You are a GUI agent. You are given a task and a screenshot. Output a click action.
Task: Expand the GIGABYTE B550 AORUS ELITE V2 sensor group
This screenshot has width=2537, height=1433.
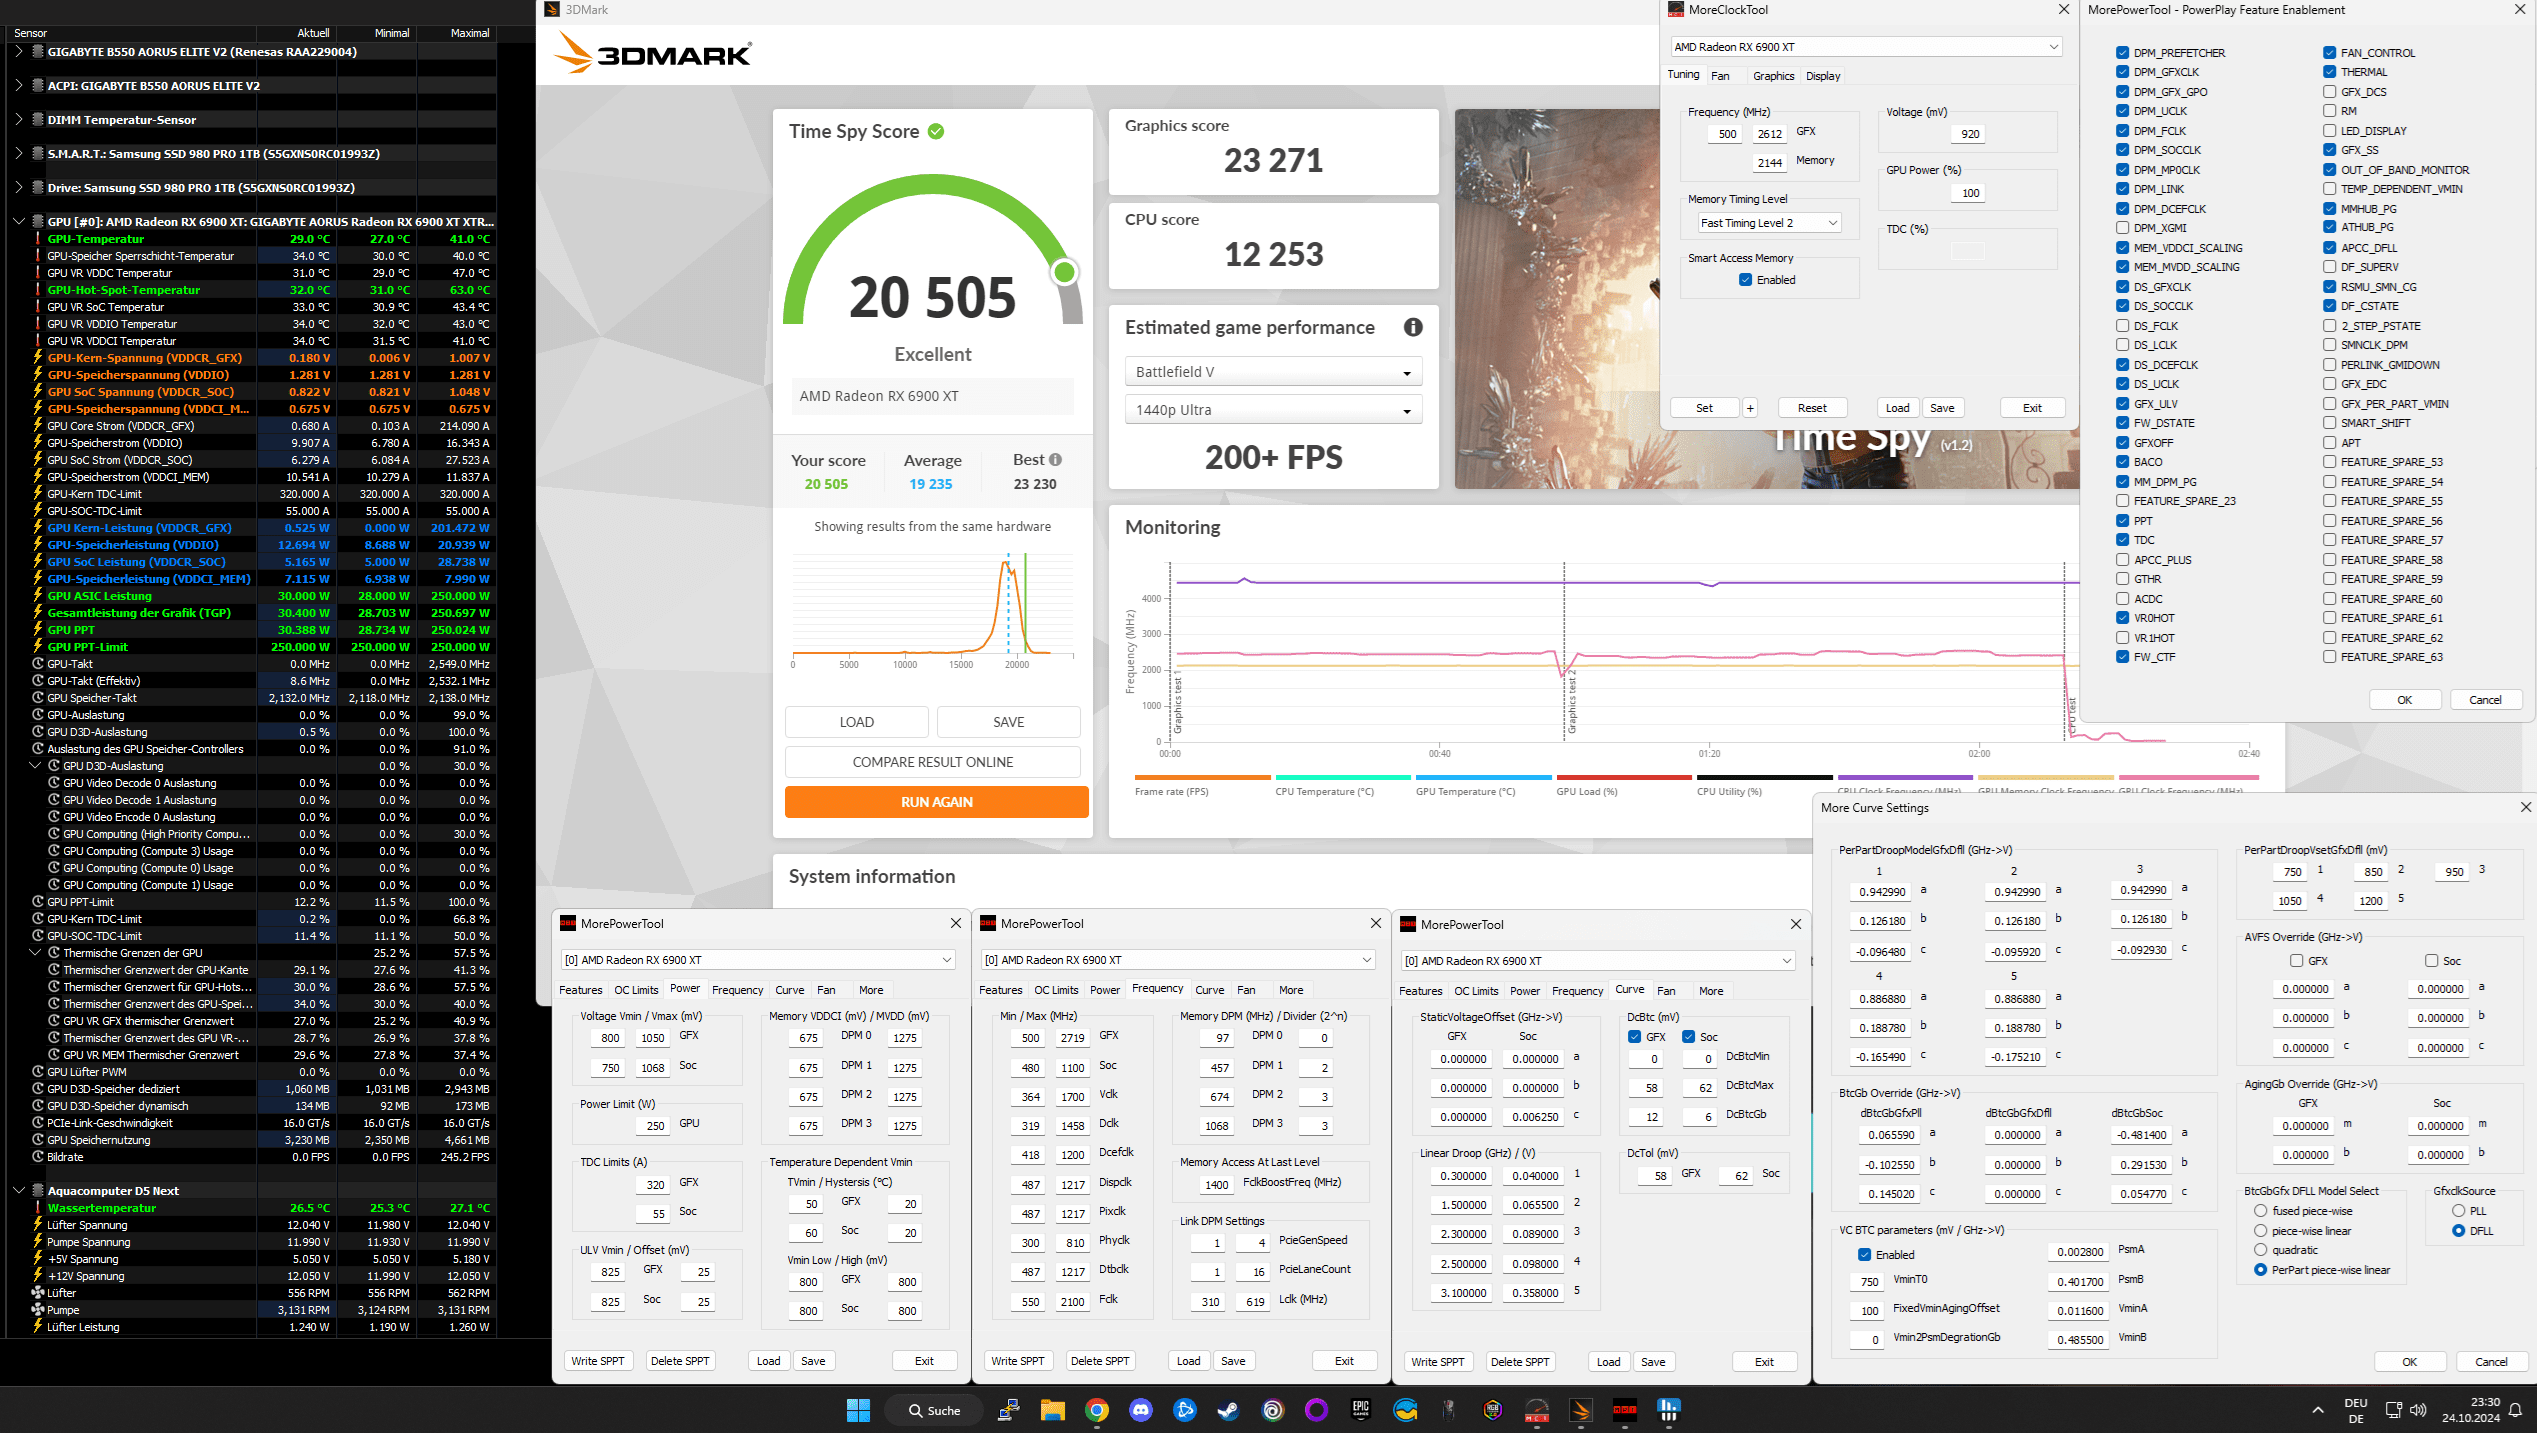coord(19,52)
